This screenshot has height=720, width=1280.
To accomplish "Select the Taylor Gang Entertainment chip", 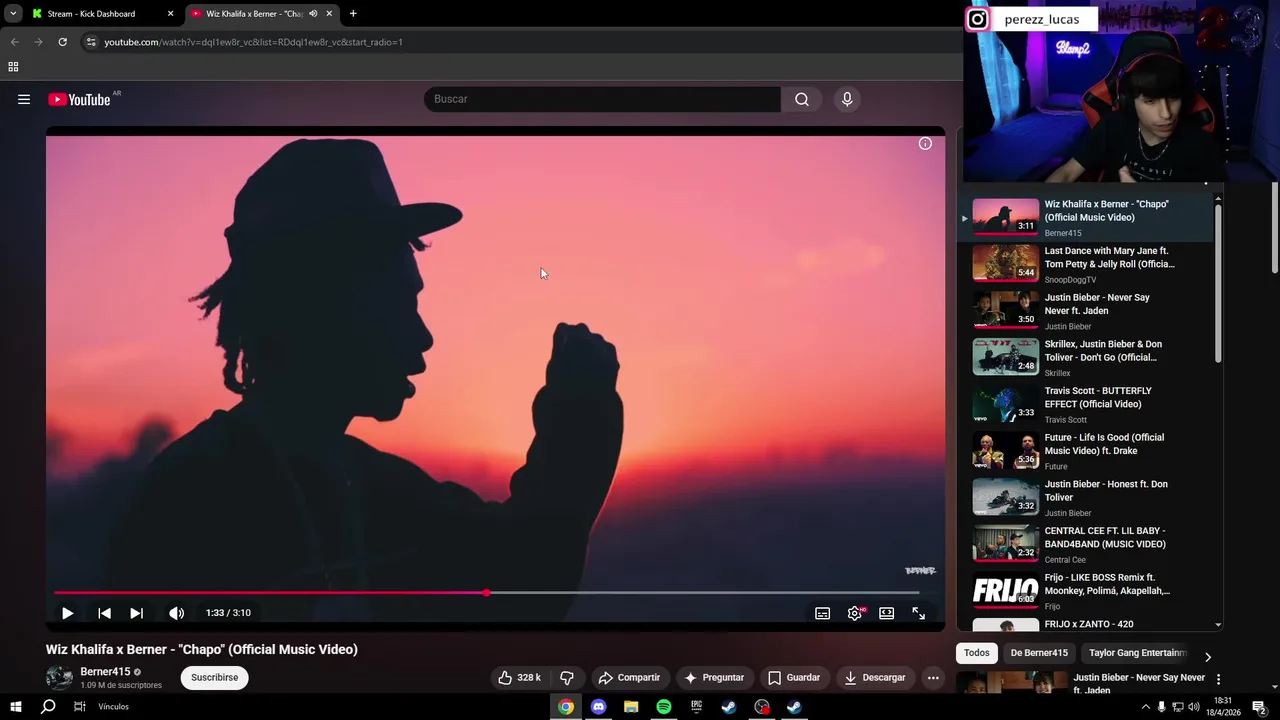I will coord(1137,653).
